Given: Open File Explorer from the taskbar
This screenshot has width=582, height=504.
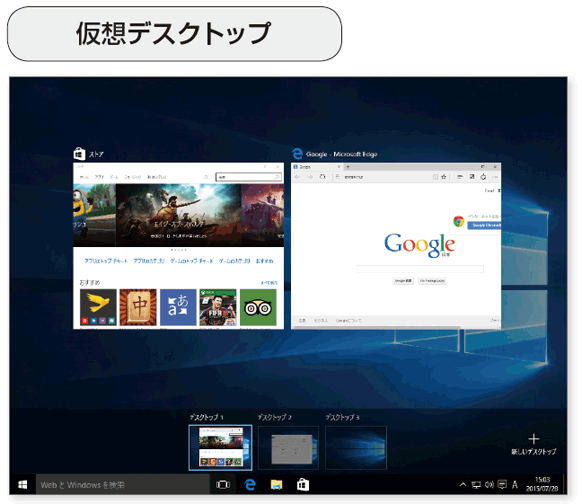Looking at the screenshot, I should click(277, 485).
